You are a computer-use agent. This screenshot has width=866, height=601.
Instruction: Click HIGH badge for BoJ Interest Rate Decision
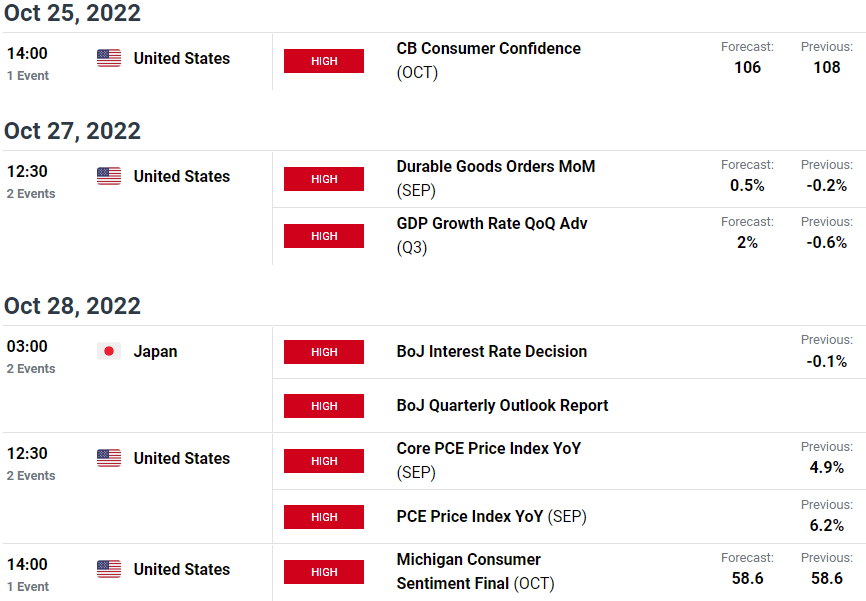[324, 352]
